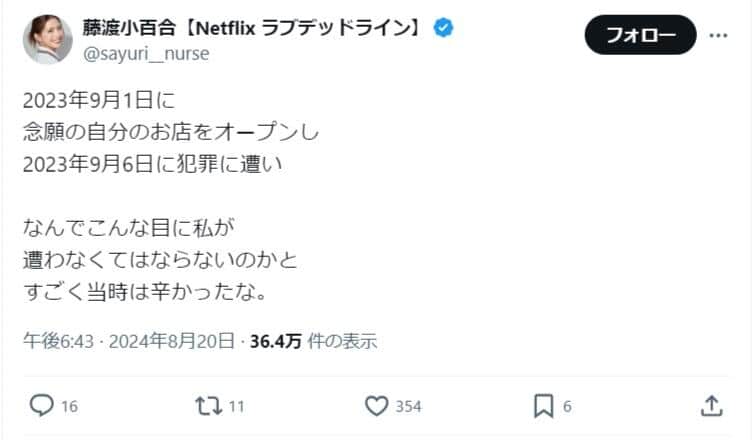753x440 pixels.
Task: Click the repost count 11
Action: (236, 407)
